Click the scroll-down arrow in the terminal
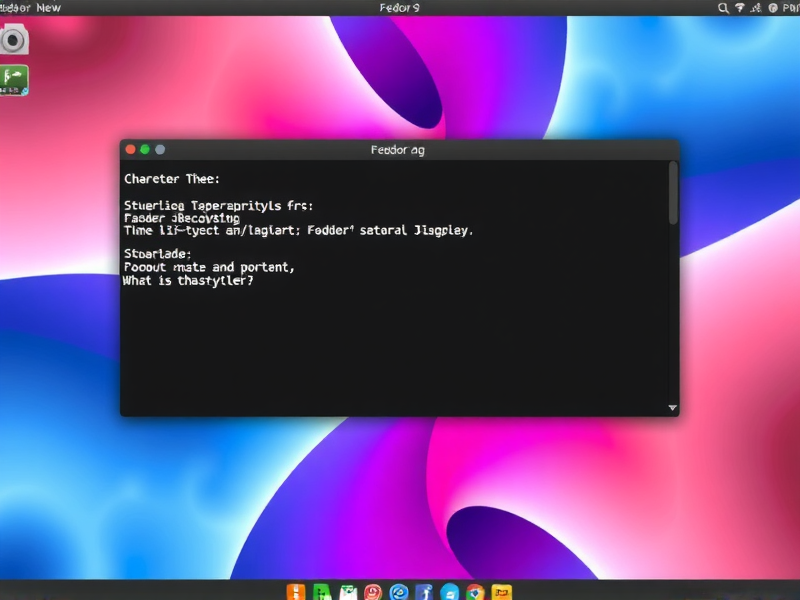This screenshot has width=800, height=600. (x=672, y=406)
